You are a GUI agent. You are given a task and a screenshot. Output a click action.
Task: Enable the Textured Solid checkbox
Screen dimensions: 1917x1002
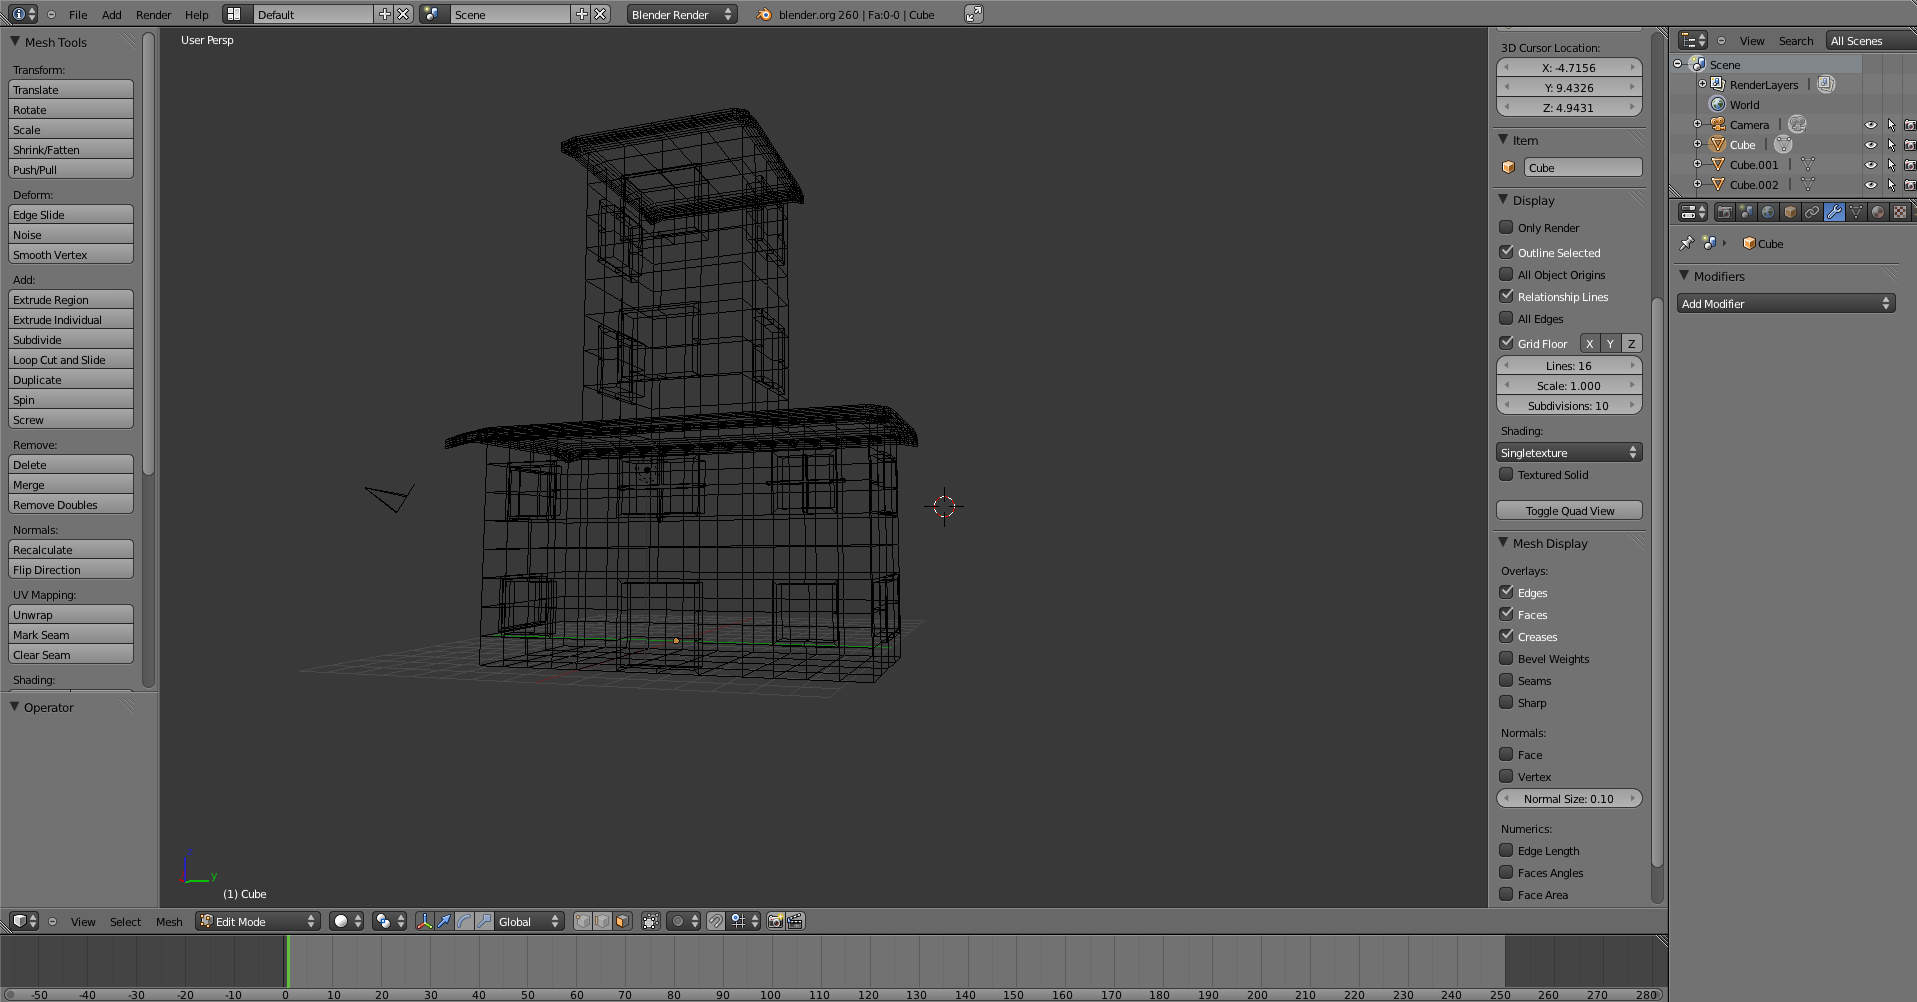1506,474
